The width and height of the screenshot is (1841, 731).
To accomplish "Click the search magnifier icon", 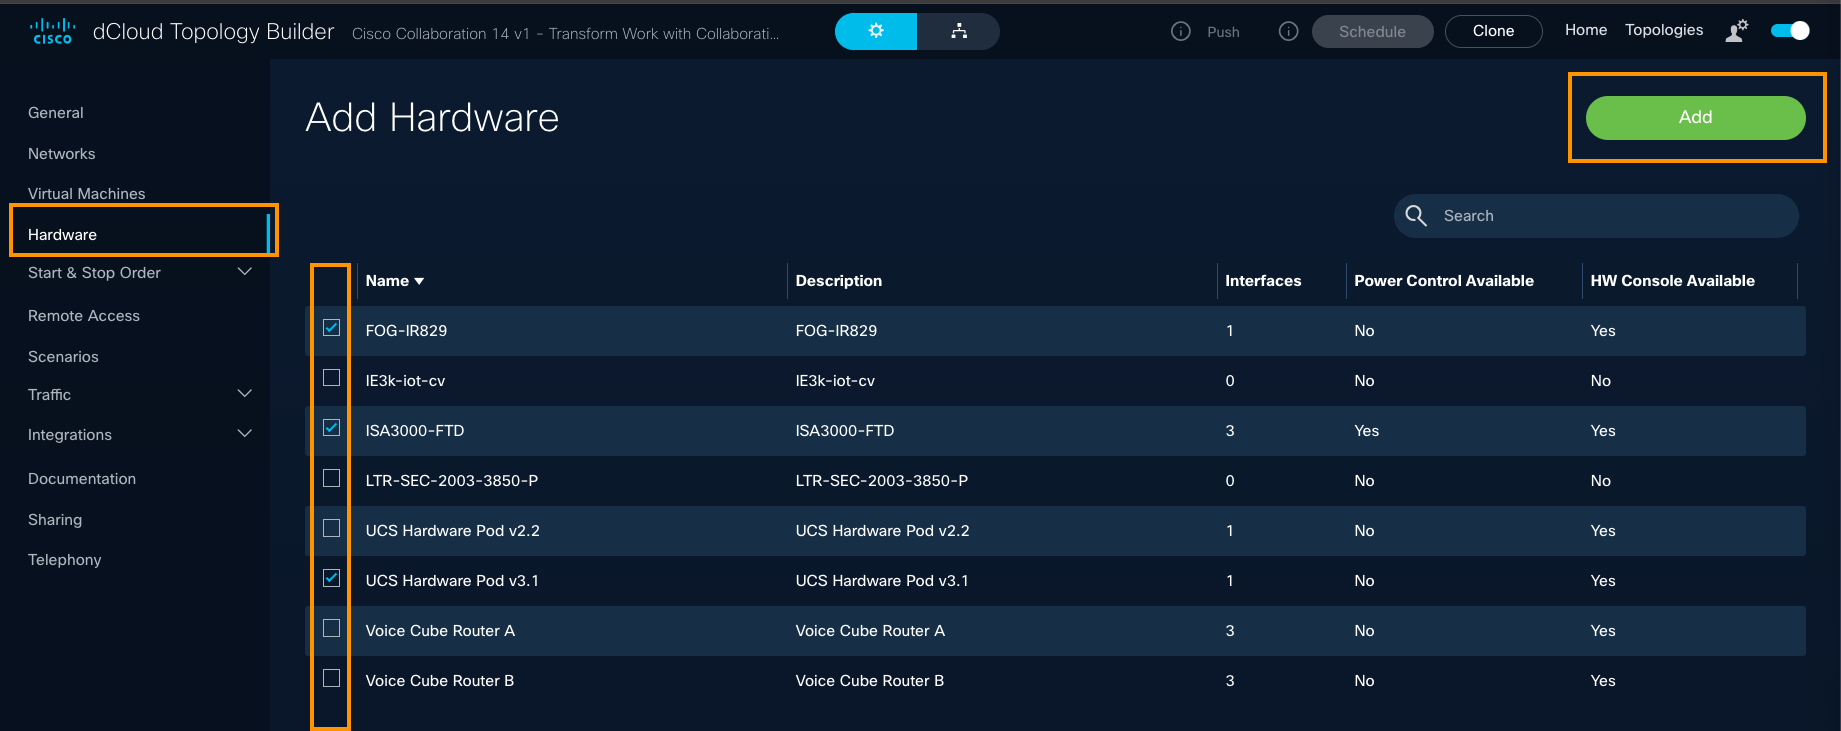I will pyautogui.click(x=1416, y=216).
